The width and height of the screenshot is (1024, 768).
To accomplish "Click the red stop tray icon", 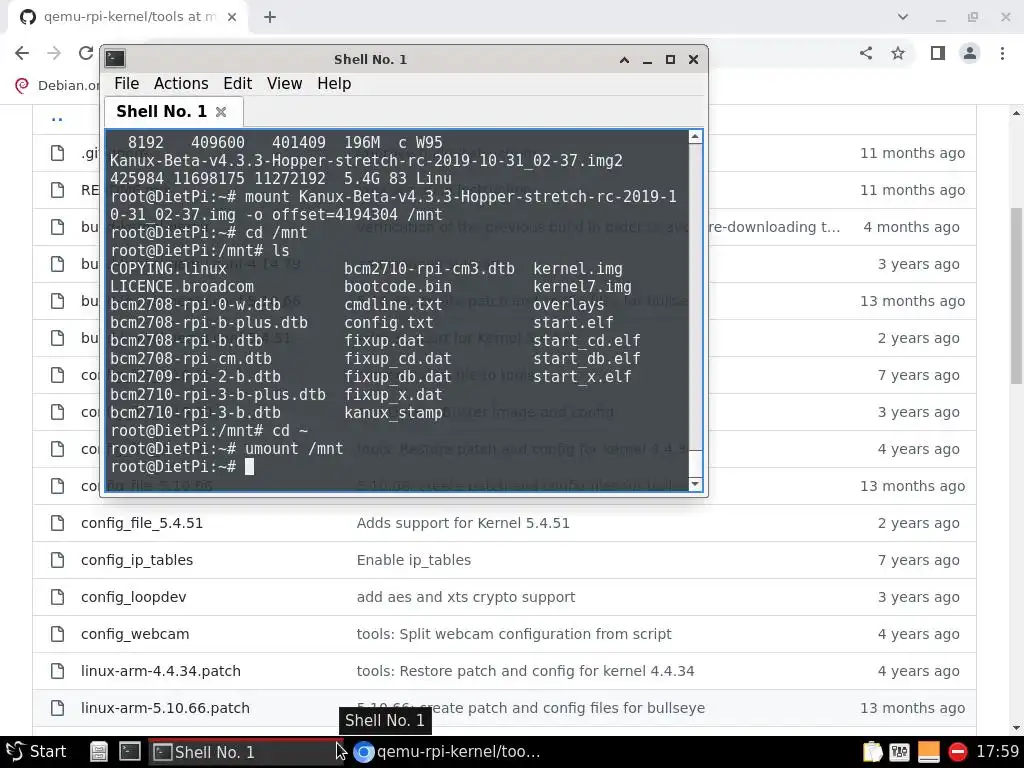I will (x=957, y=752).
